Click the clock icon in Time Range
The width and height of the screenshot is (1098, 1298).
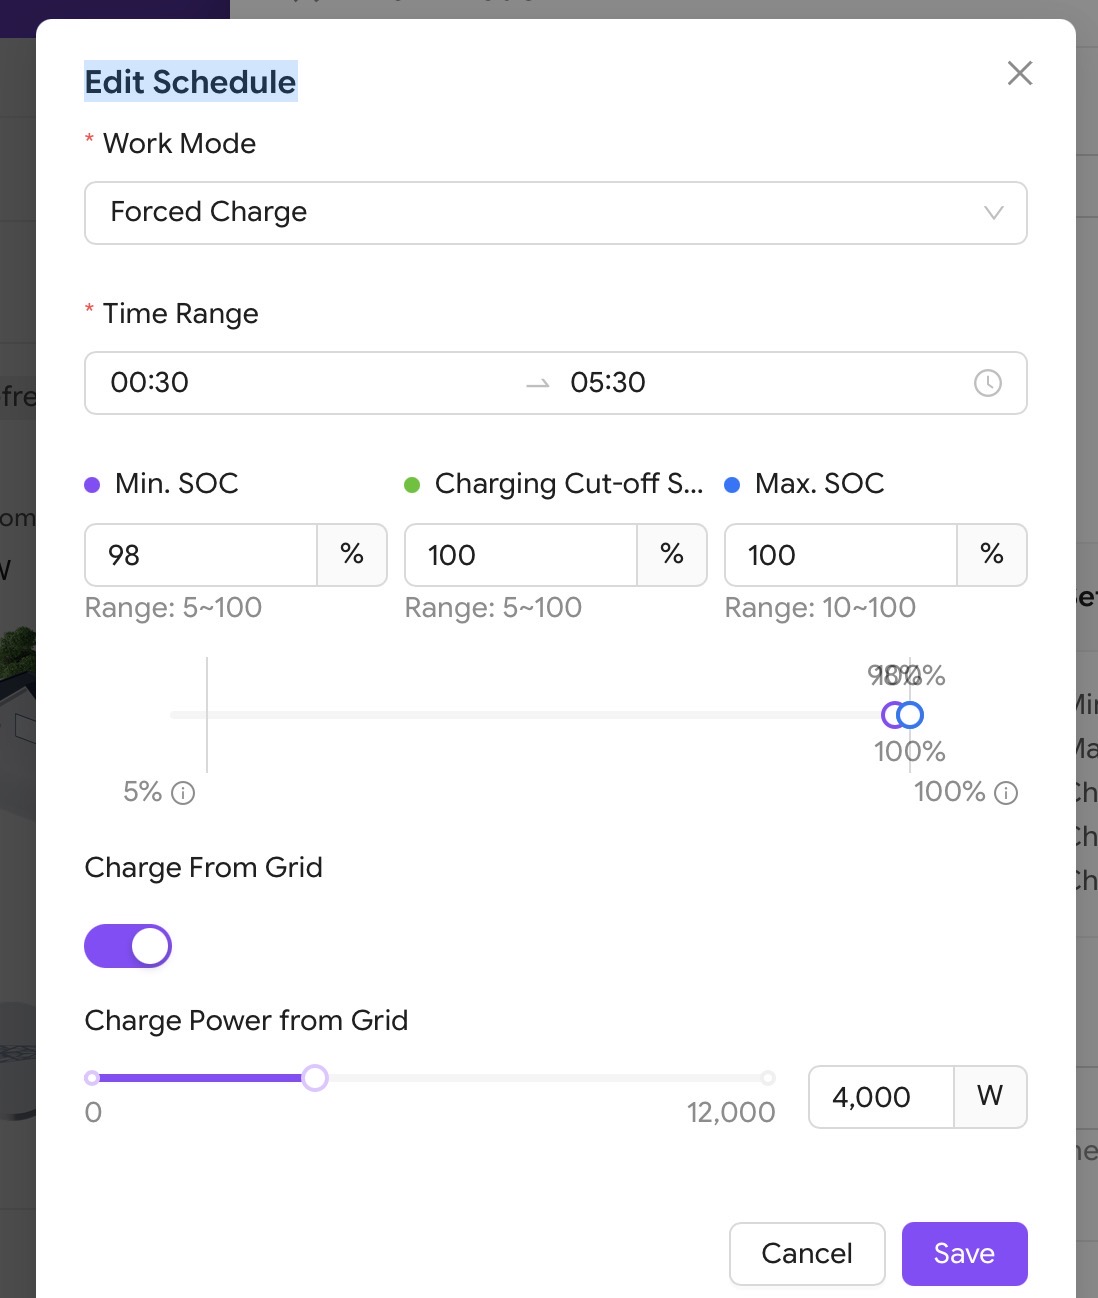click(987, 383)
